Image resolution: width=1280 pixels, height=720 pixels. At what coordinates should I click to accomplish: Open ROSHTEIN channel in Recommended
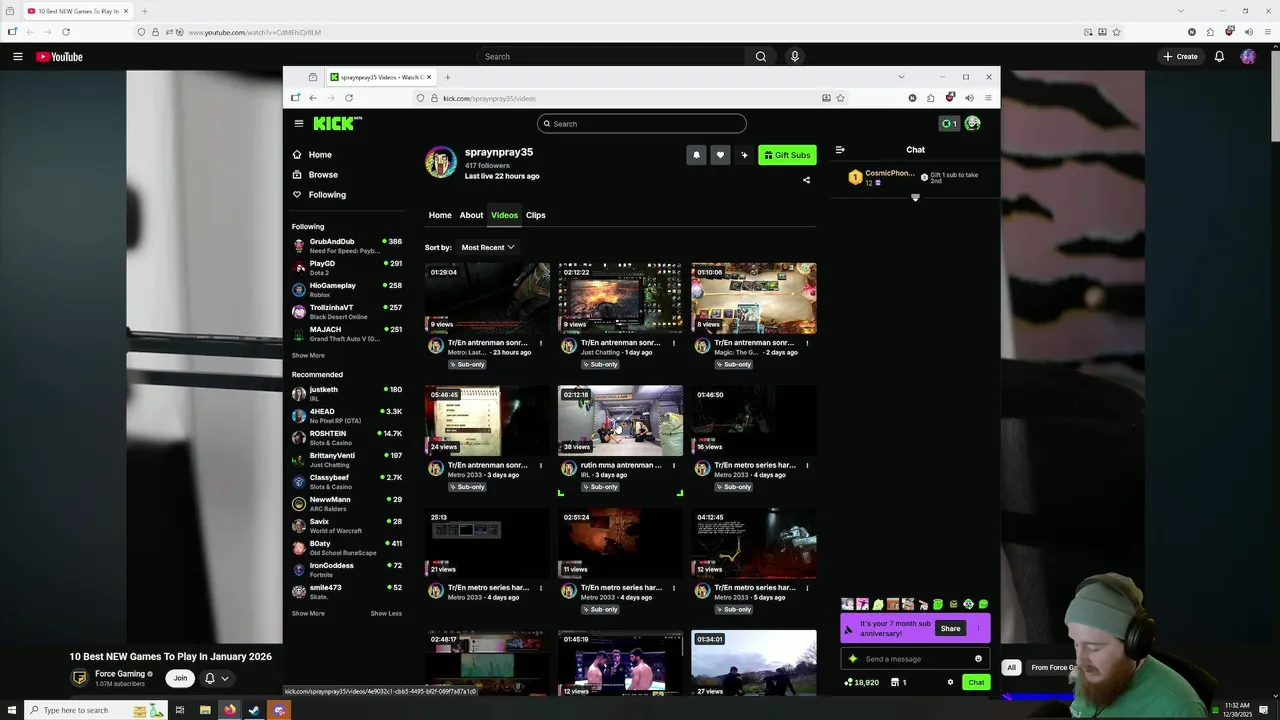[347, 438]
